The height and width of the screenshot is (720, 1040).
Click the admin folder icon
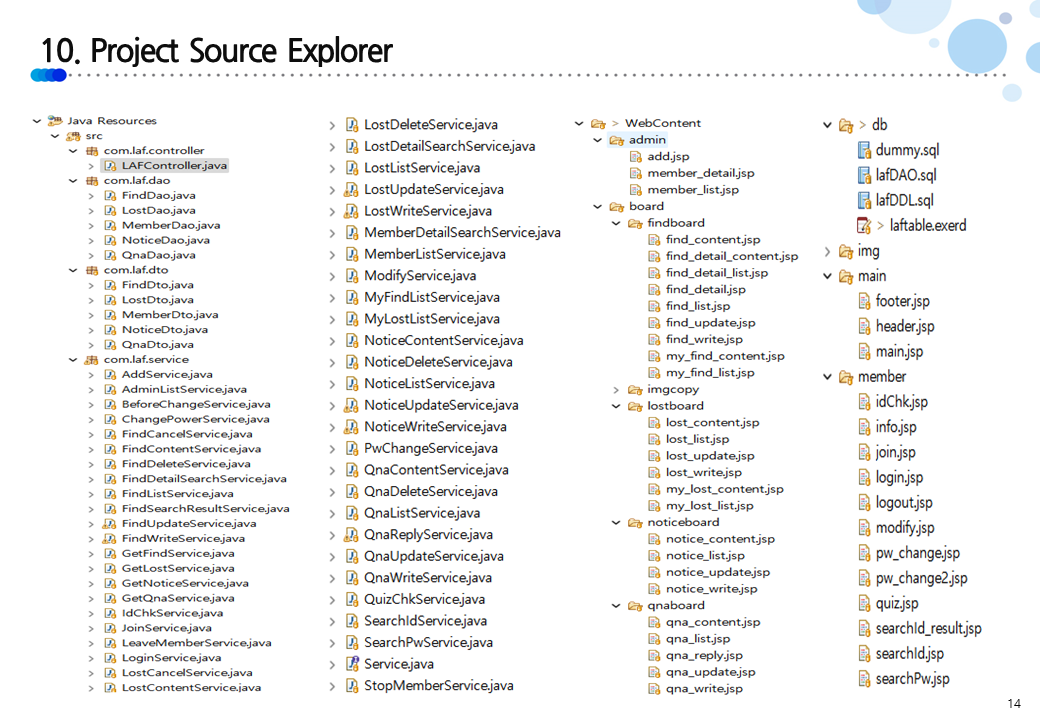[617, 140]
